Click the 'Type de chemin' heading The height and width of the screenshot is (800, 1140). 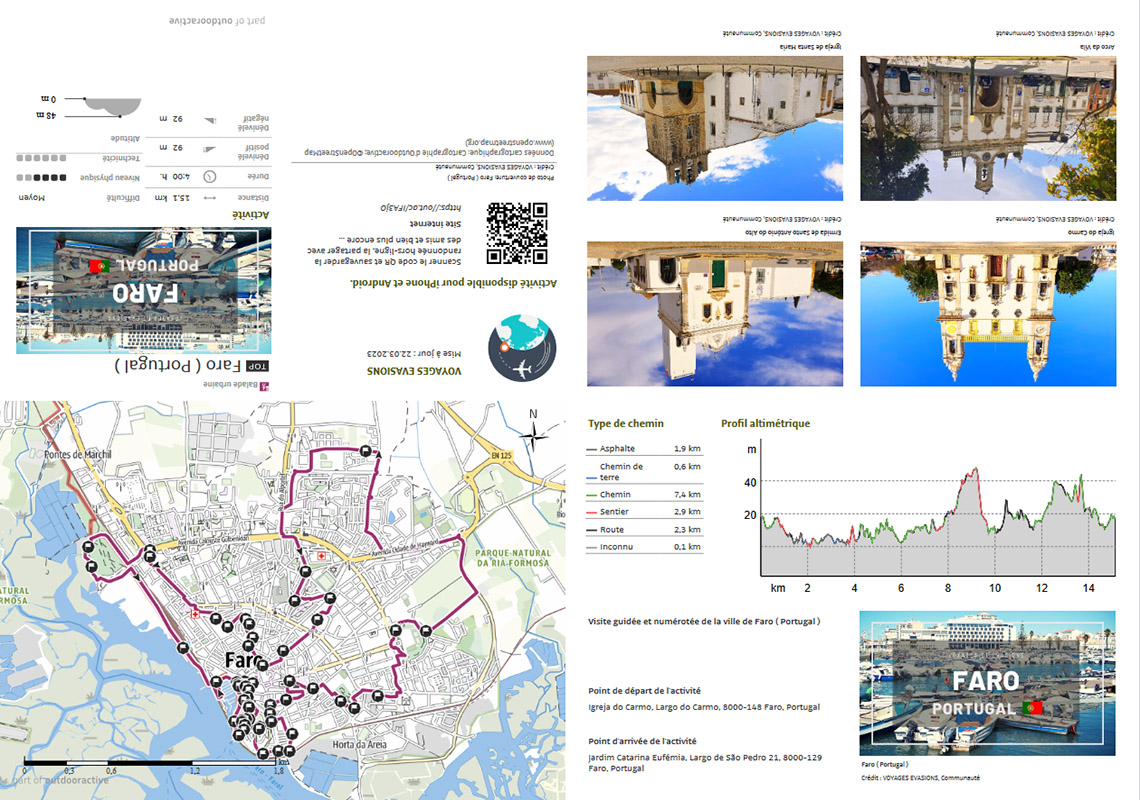tap(625, 423)
